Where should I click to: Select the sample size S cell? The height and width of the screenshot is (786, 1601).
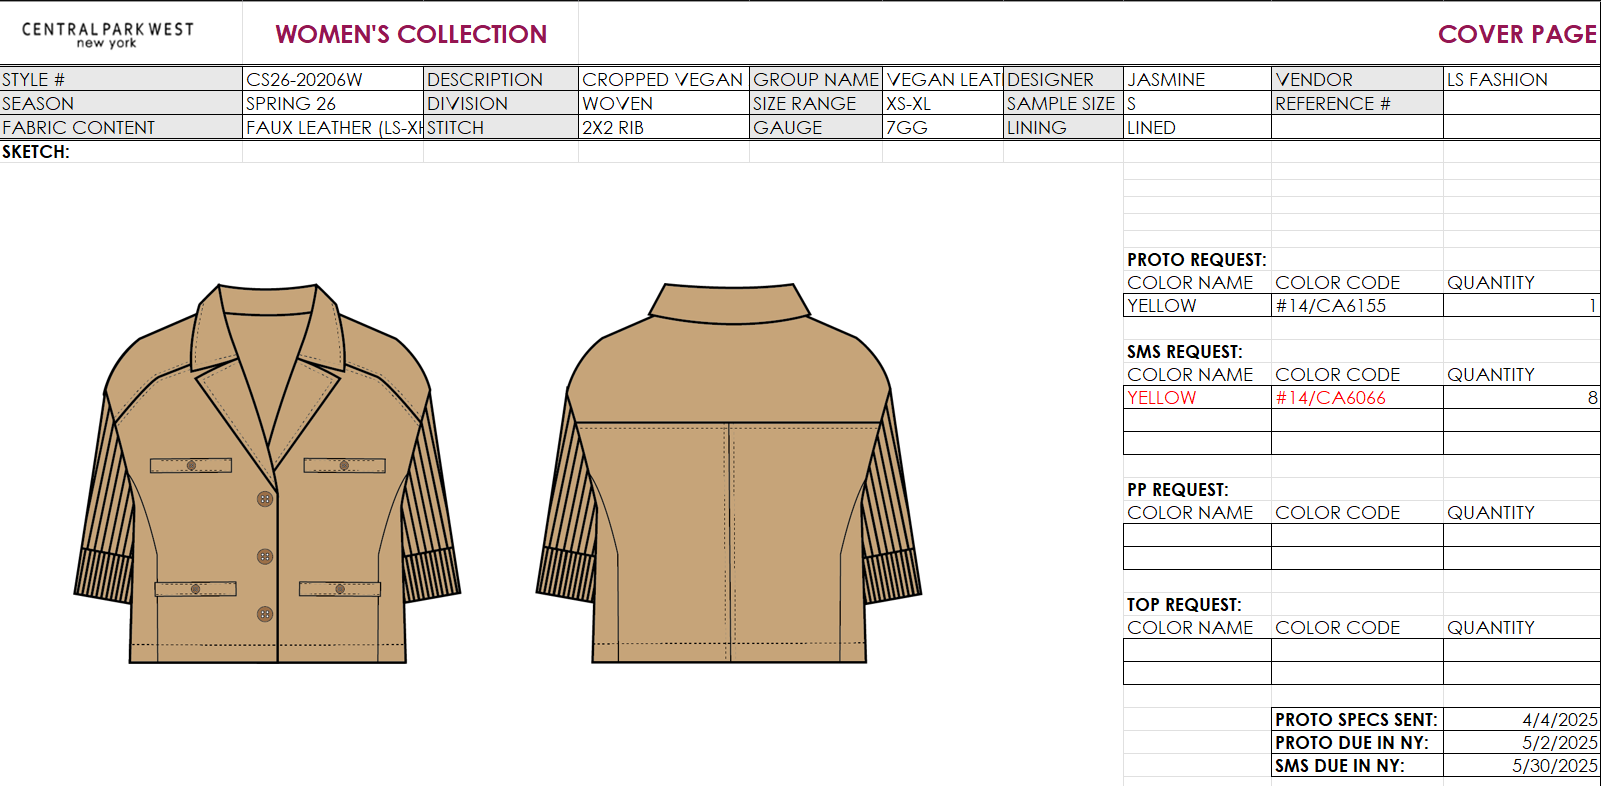(1197, 103)
